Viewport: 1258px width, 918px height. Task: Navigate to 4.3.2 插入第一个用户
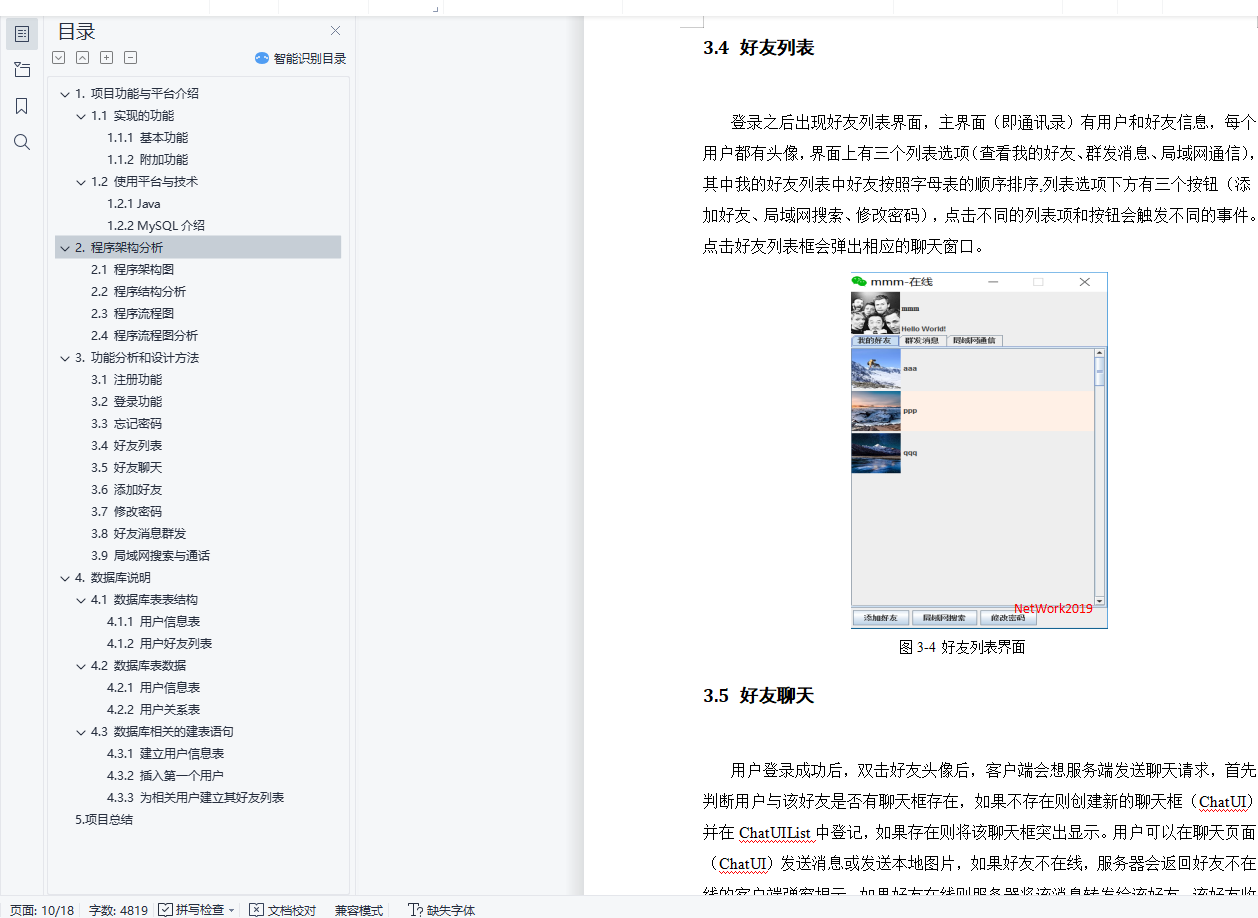pos(165,776)
